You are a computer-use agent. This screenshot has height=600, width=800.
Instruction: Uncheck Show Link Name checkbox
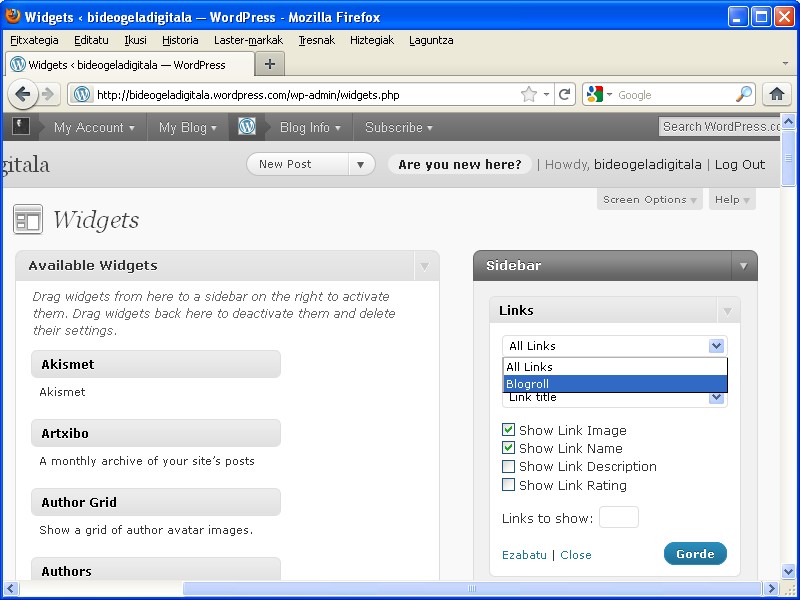[508, 448]
